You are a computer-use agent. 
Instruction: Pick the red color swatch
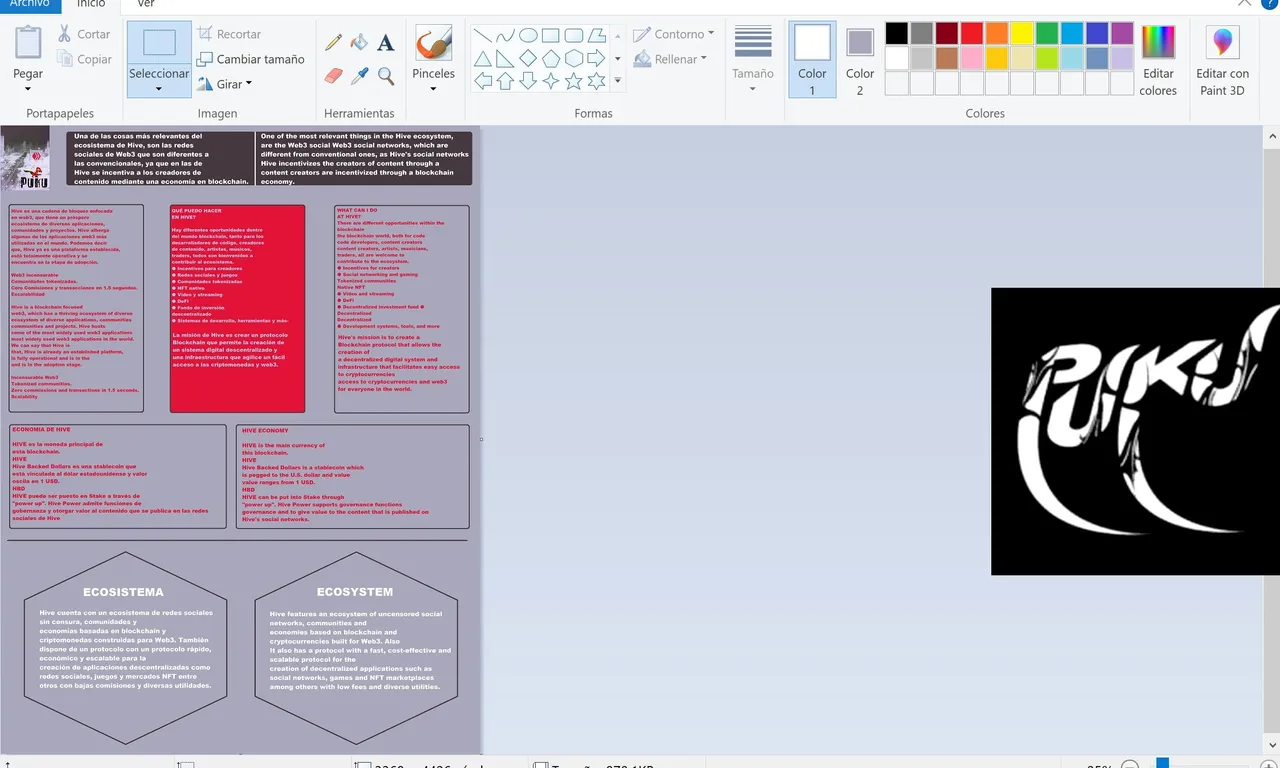[972, 33]
